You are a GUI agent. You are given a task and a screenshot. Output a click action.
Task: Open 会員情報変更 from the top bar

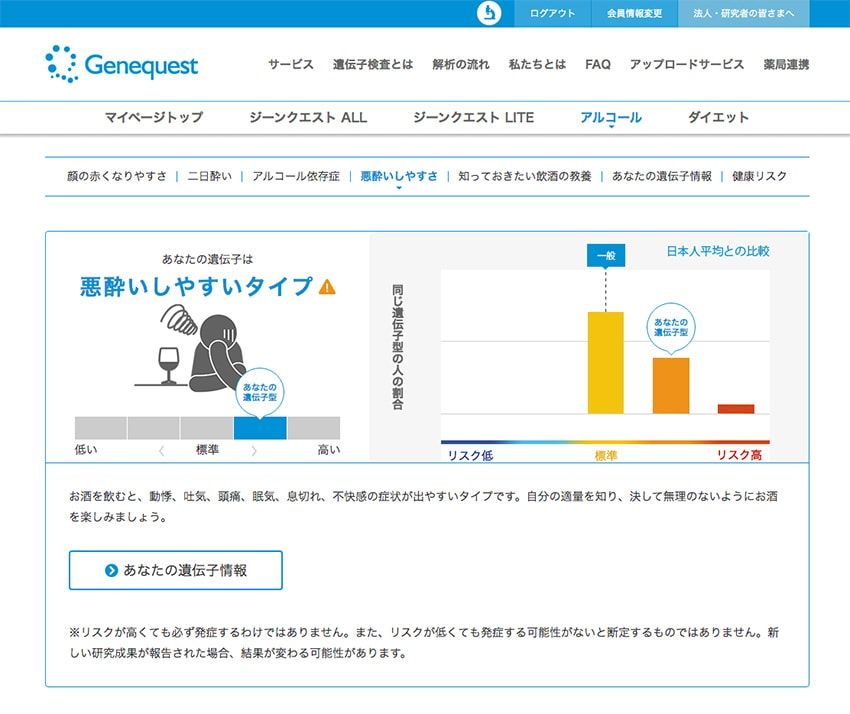(633, 14)
